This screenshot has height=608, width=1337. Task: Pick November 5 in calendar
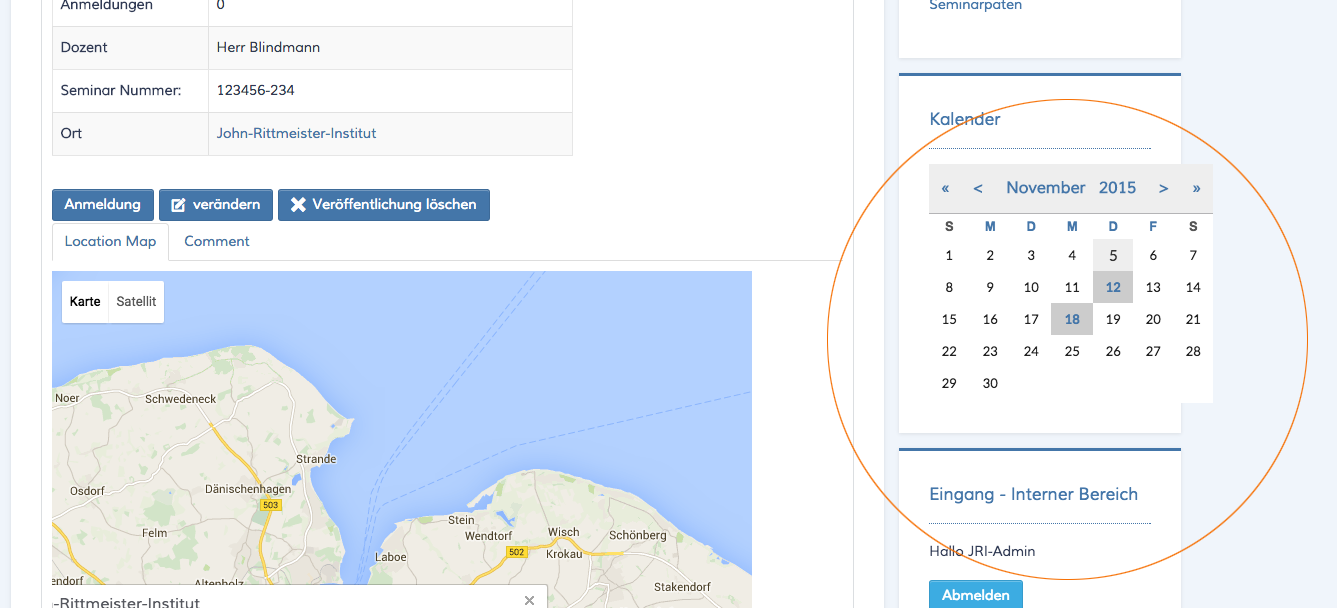tap(1113, 256)
